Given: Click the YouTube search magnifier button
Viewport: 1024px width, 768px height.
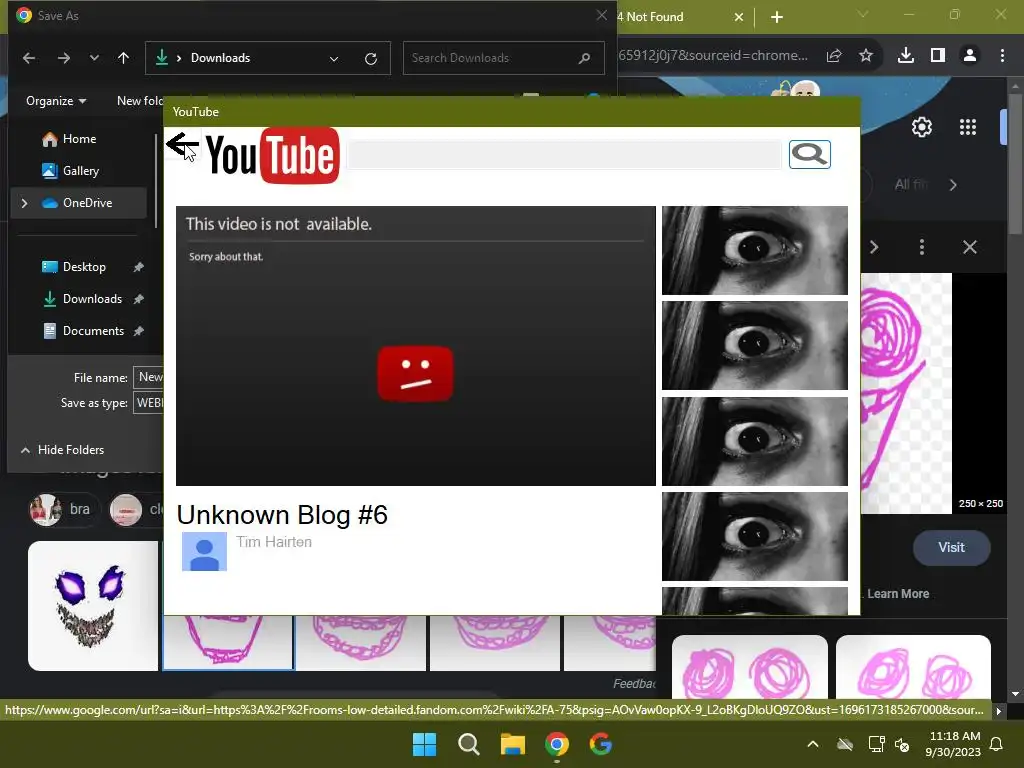Looking at the screenshot, I should point(809,154).
